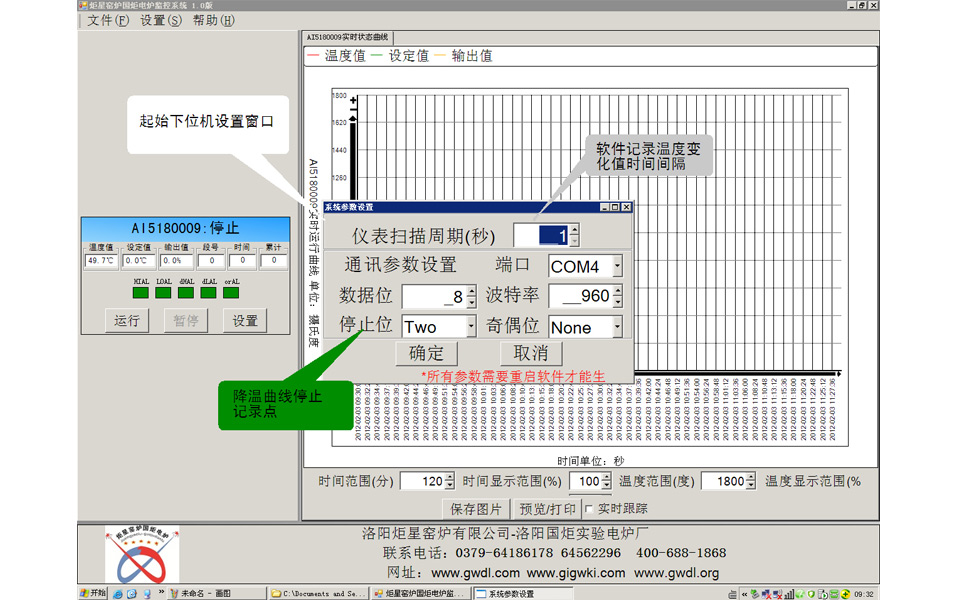Click the LOAL green alarm indicator

(164, 292)
